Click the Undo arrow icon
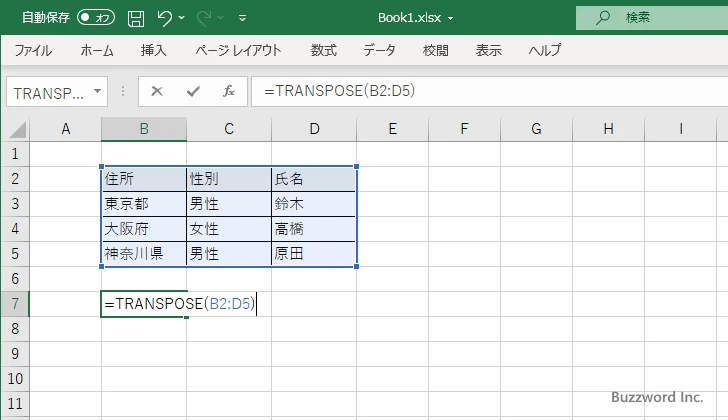728x420 pixels. coord(164,18)
